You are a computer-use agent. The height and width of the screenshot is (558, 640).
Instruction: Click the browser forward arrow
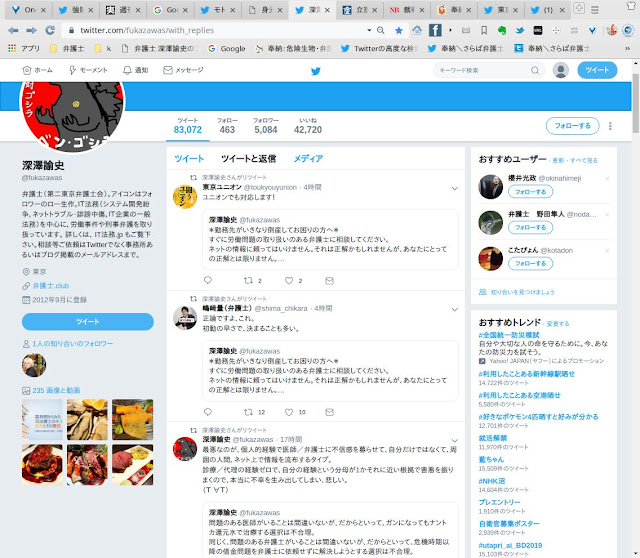click(x=31, y=30)
